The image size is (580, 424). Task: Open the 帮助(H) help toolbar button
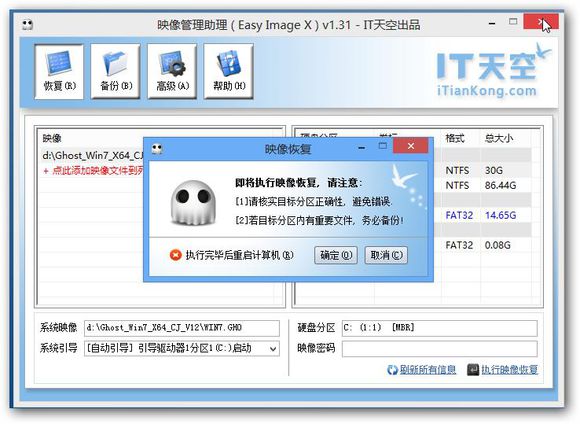point(229,72)
